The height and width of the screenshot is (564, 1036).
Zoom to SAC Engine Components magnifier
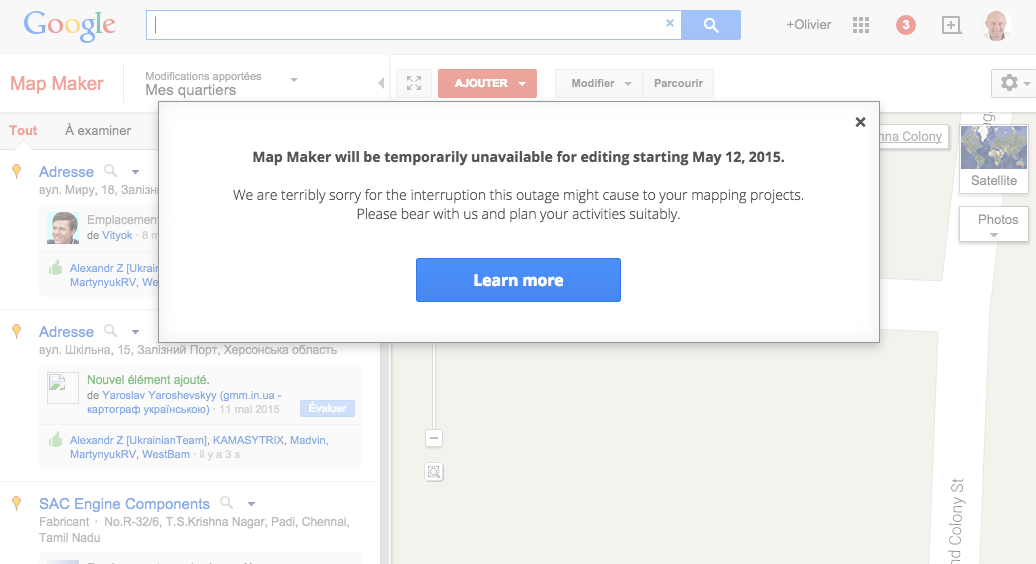click(x=227, y=503)
